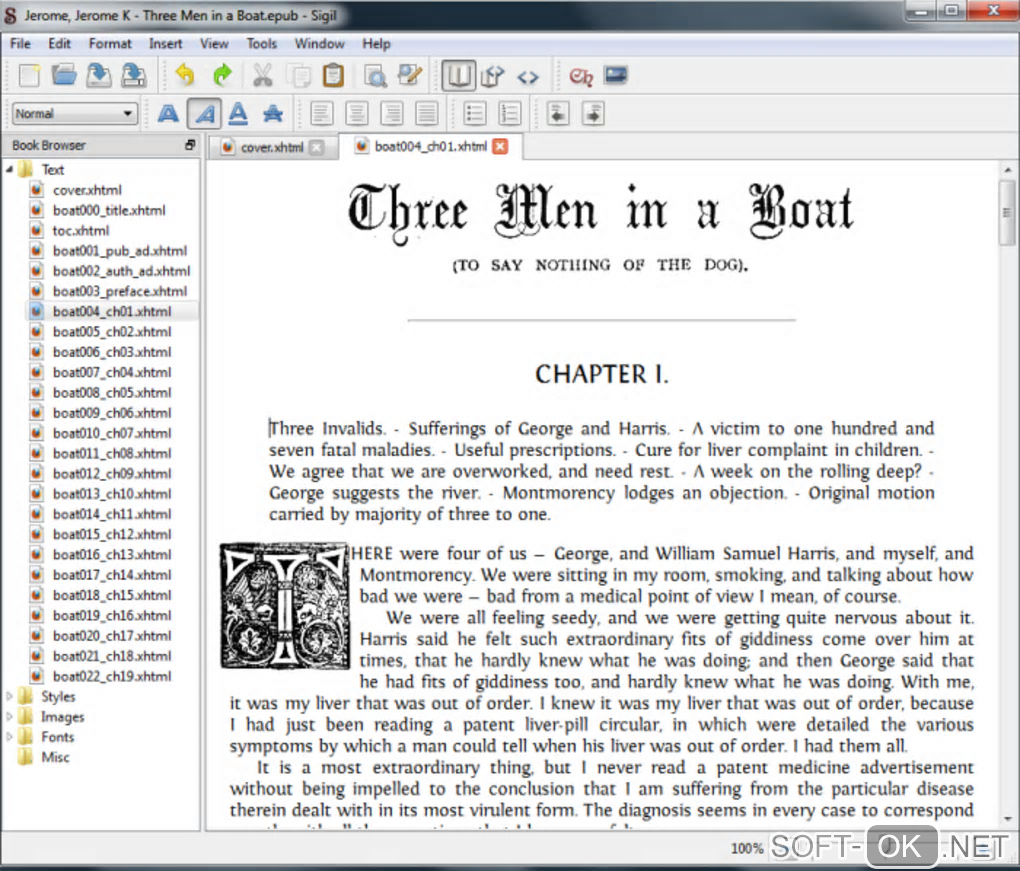The height and width of the screenshot is (871, 1020).
Task: Apply bold formatting
Action: tap(168, 114)
